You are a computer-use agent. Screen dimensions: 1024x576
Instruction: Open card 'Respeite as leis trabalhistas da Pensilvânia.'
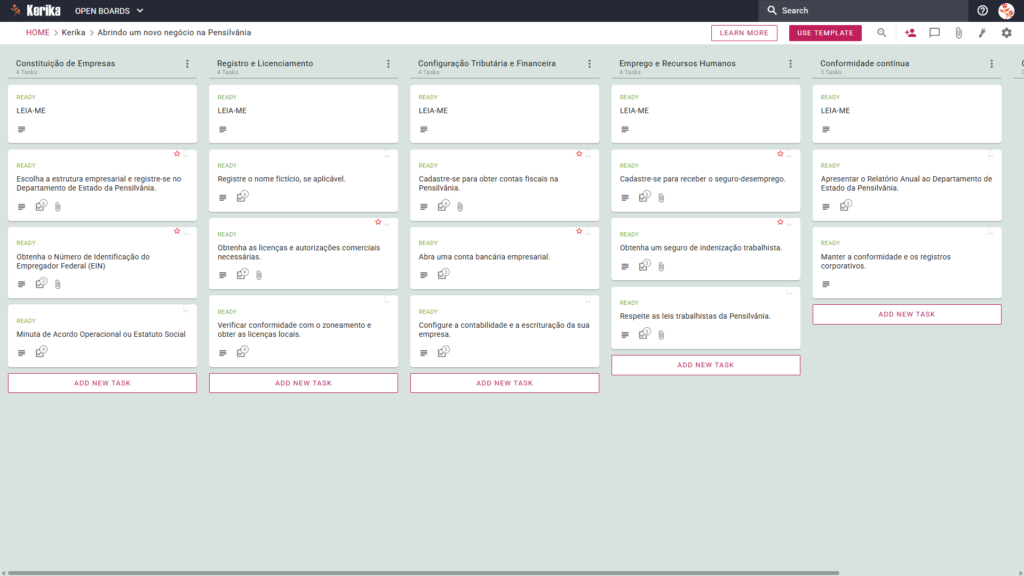pyautogui.click(x=706, y=318)
